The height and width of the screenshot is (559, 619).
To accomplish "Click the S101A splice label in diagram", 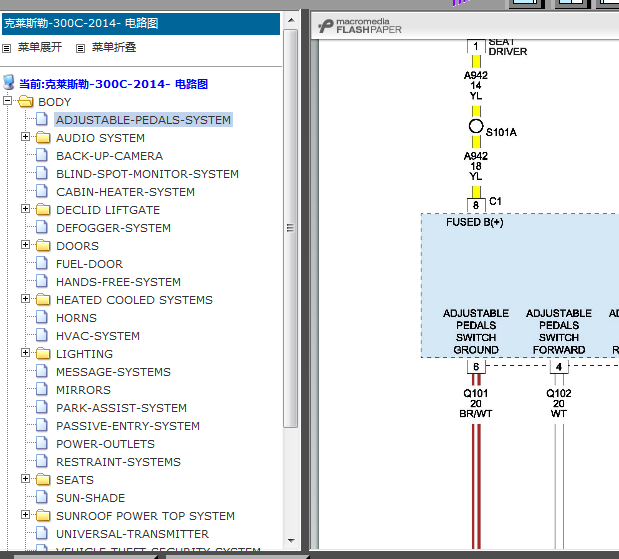I will pyautogui.click(x=501, y=132).
